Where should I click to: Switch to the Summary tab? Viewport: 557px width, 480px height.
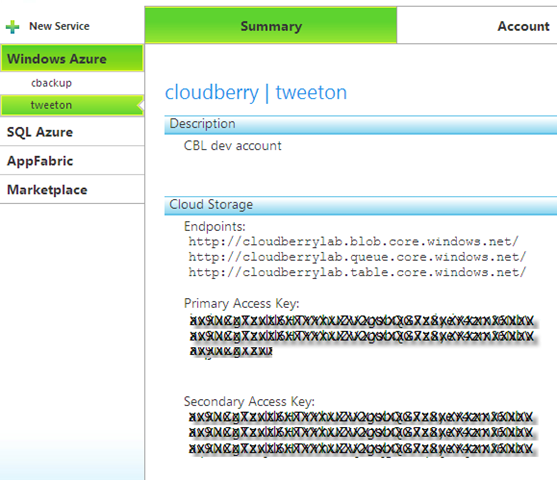(271, 26)
